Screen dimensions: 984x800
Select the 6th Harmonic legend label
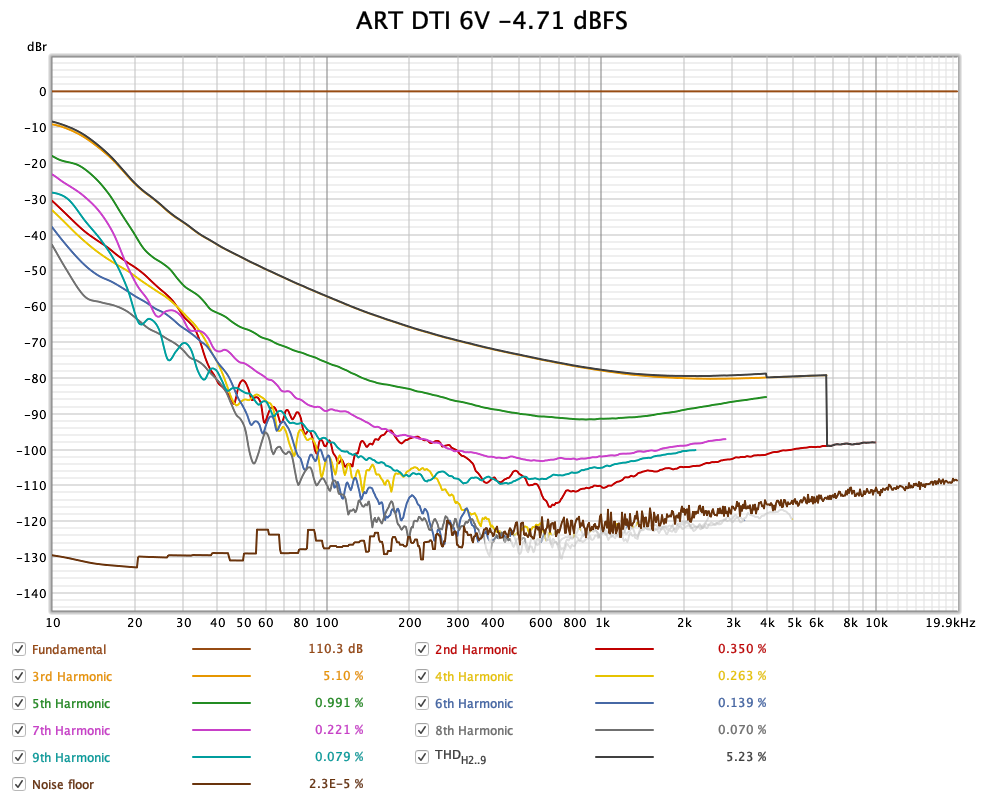(x=474, y=704)
